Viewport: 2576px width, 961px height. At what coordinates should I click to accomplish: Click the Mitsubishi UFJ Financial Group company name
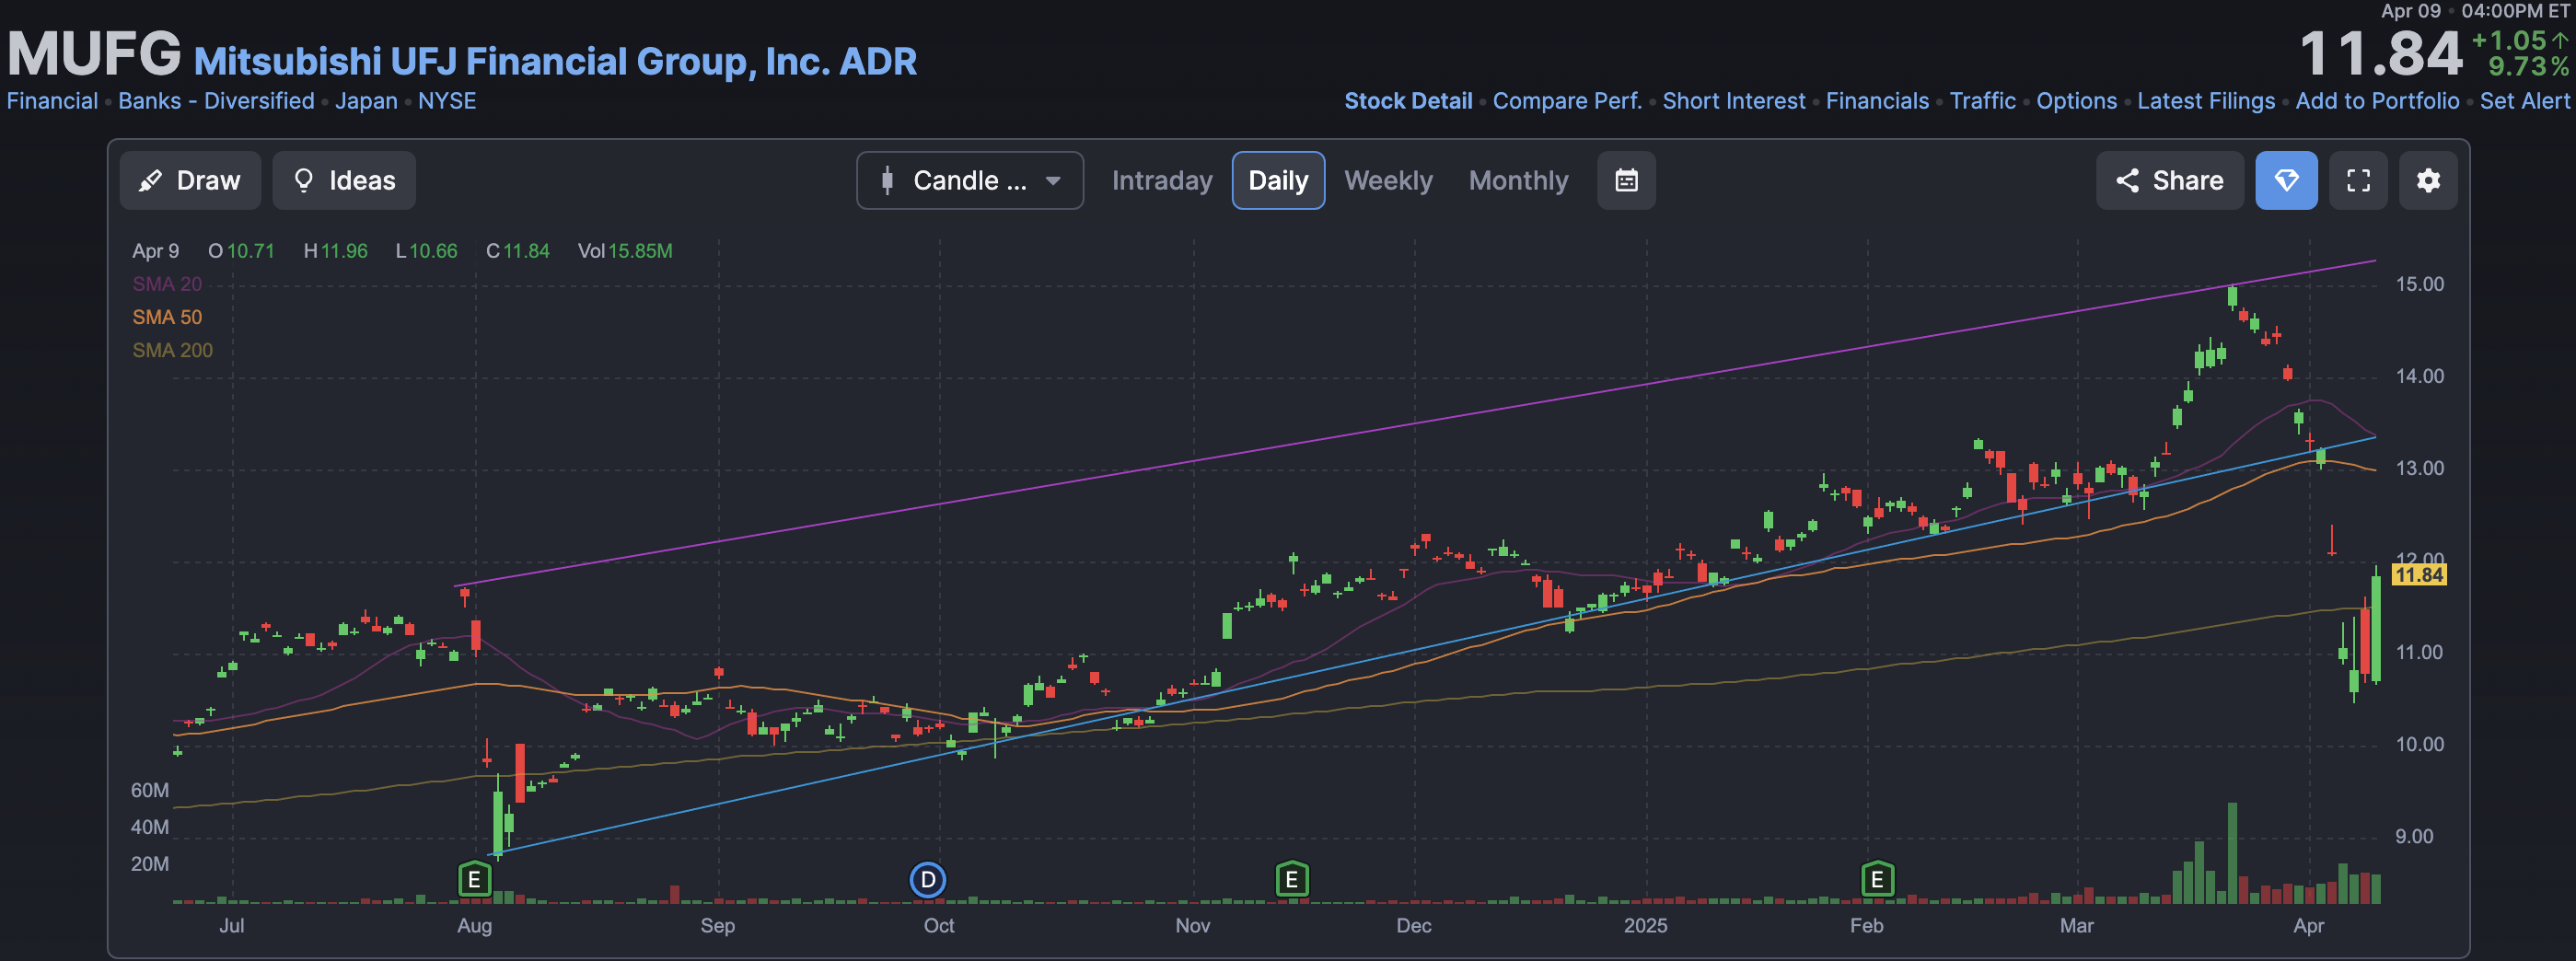[x=555, y=61]
